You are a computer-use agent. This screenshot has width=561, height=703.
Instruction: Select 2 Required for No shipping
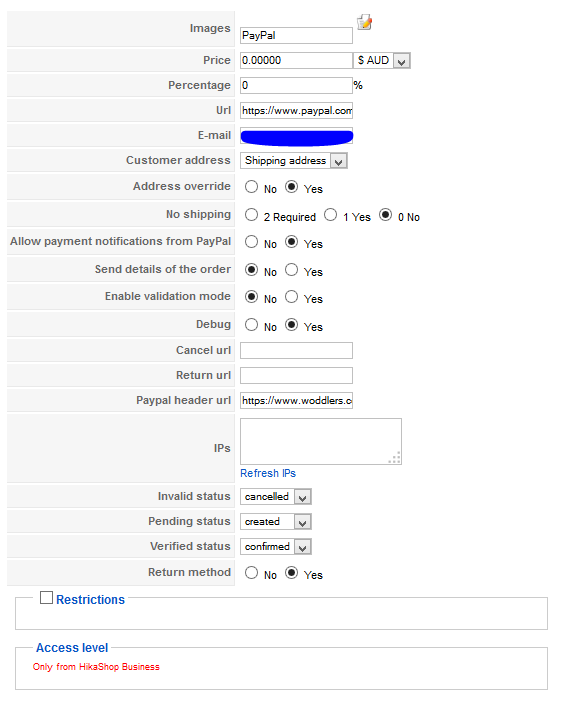(252, 215)
